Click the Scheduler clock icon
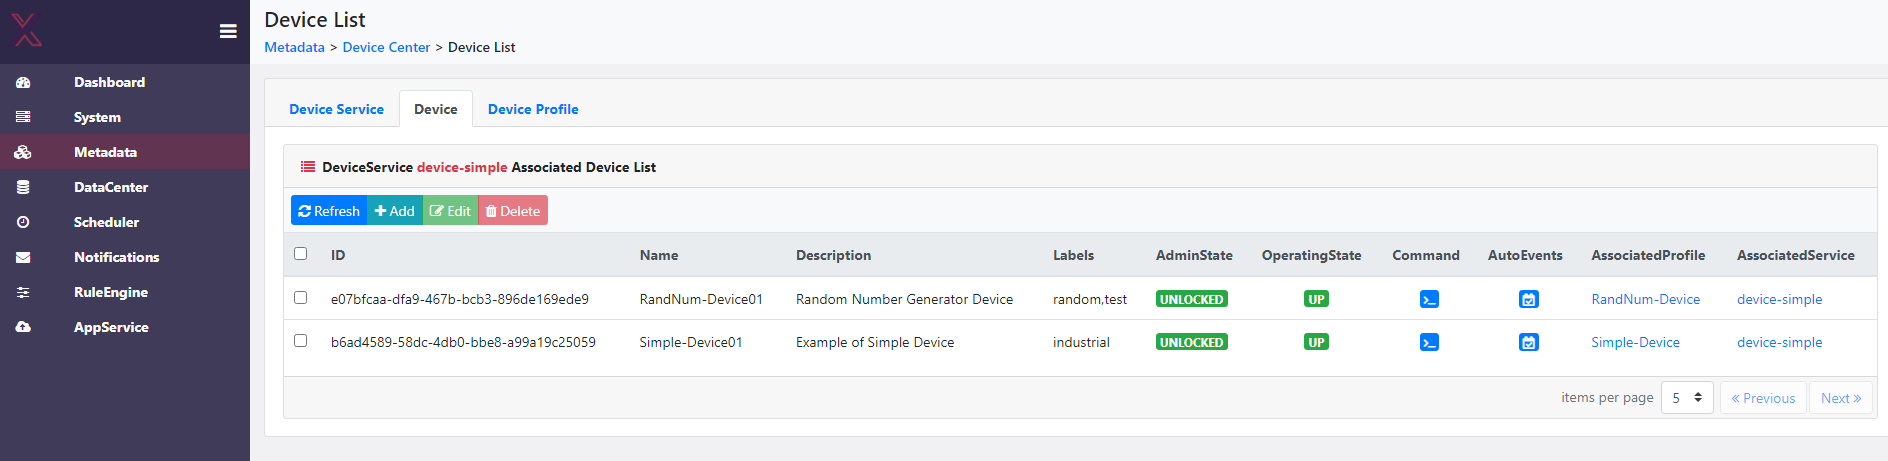 [23, 222]
